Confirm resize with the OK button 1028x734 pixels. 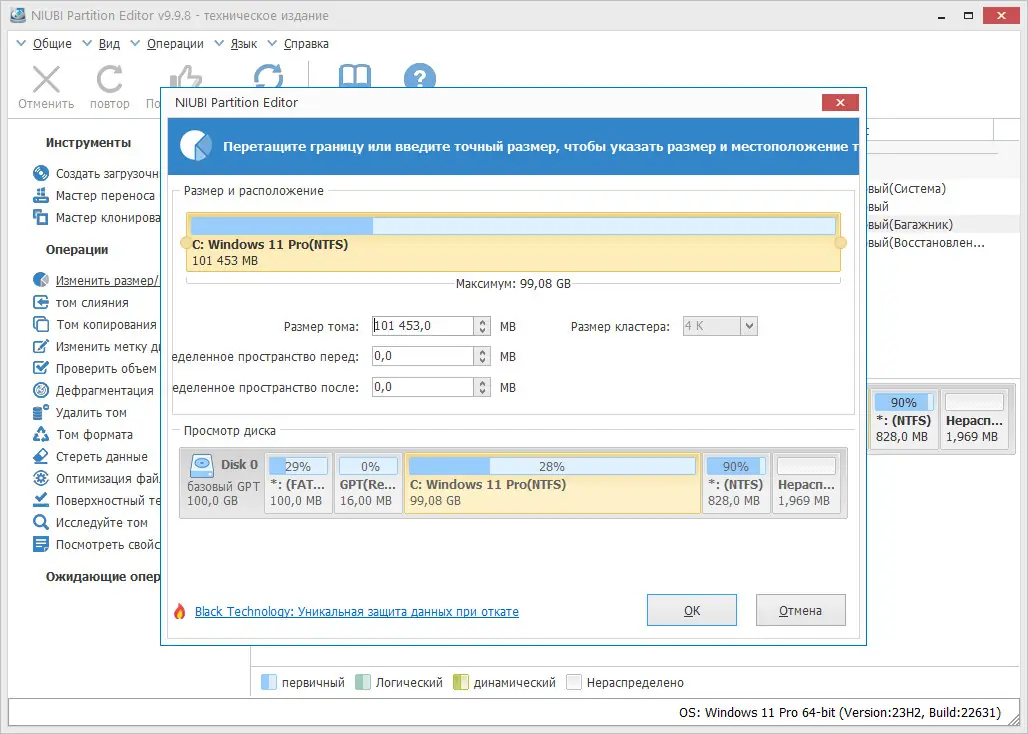pyautogui.click(x=691, y=609)
